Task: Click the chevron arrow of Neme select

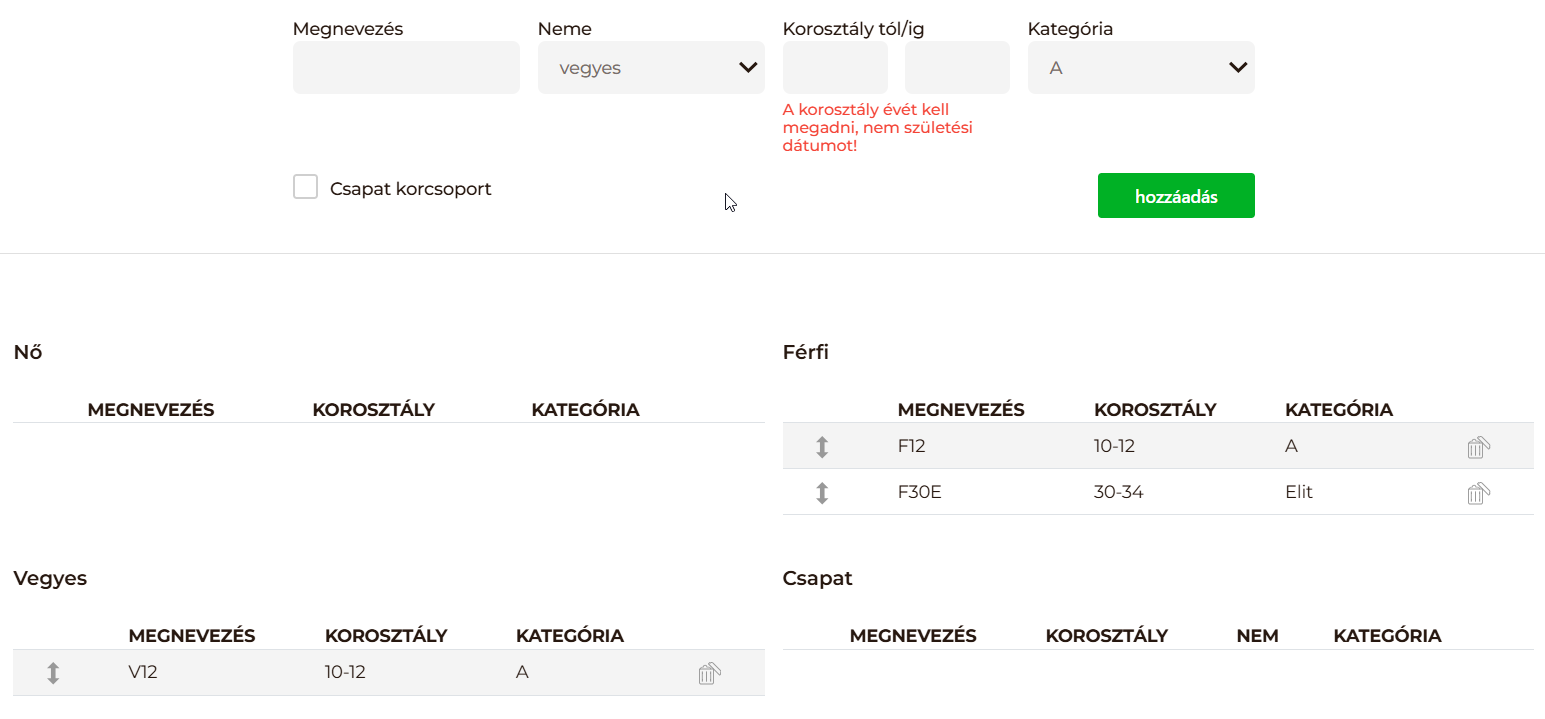Action: (x=747, y=68)
